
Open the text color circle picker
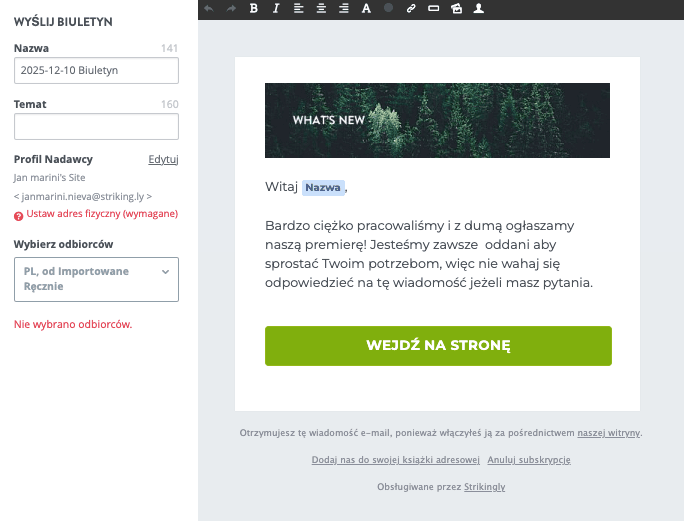[389, 8]
